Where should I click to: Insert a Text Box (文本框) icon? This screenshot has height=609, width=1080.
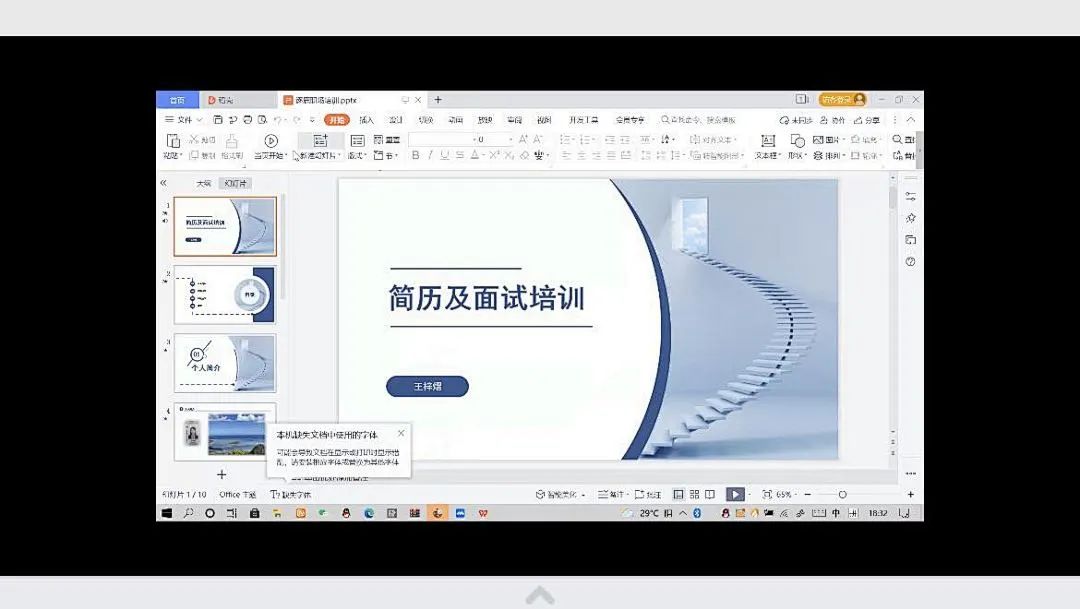pos(767,141)
